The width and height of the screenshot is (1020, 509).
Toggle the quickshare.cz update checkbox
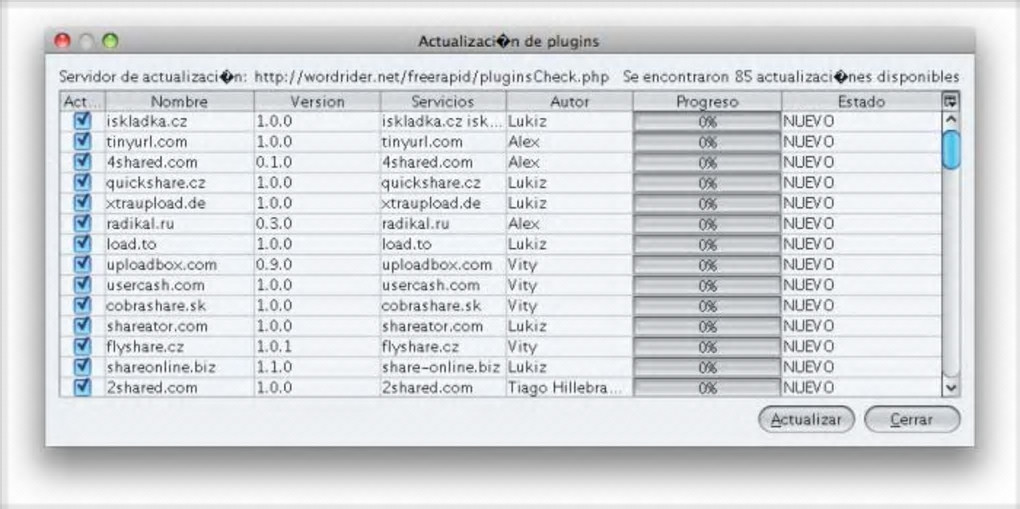(x=82, y=182)
